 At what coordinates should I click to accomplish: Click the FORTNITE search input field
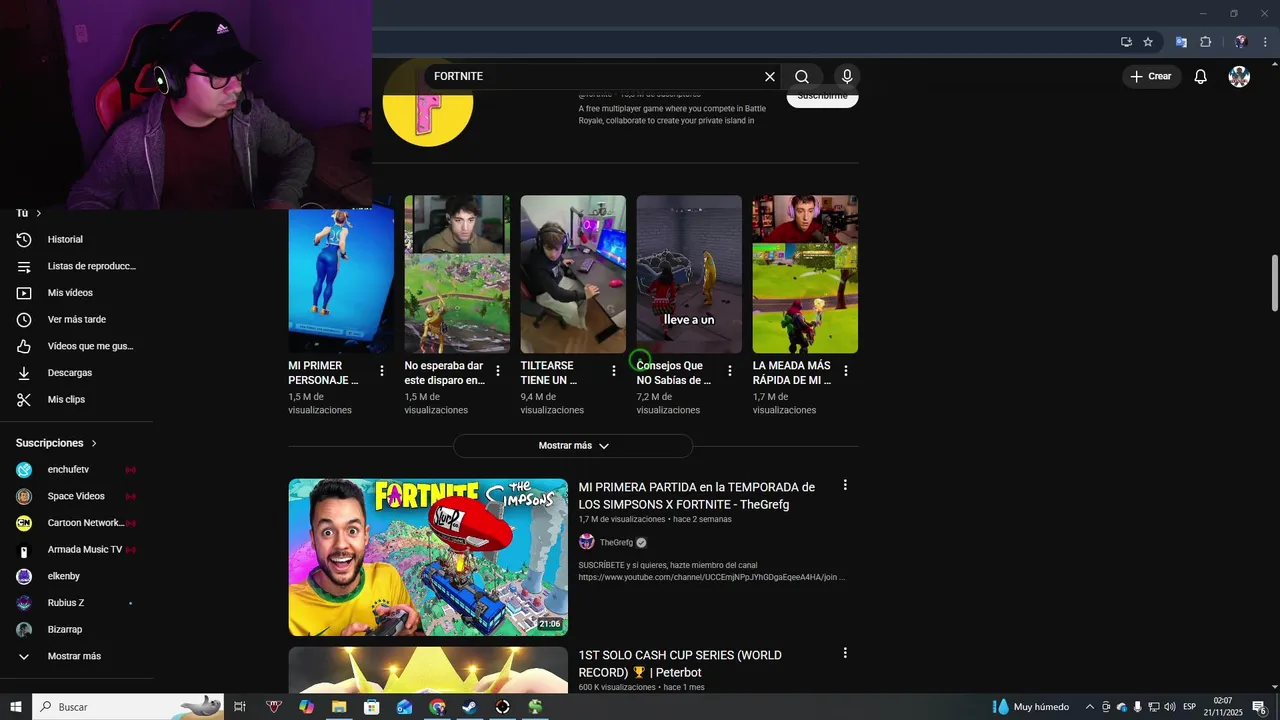pyautogui.click(x=595, y=77)
